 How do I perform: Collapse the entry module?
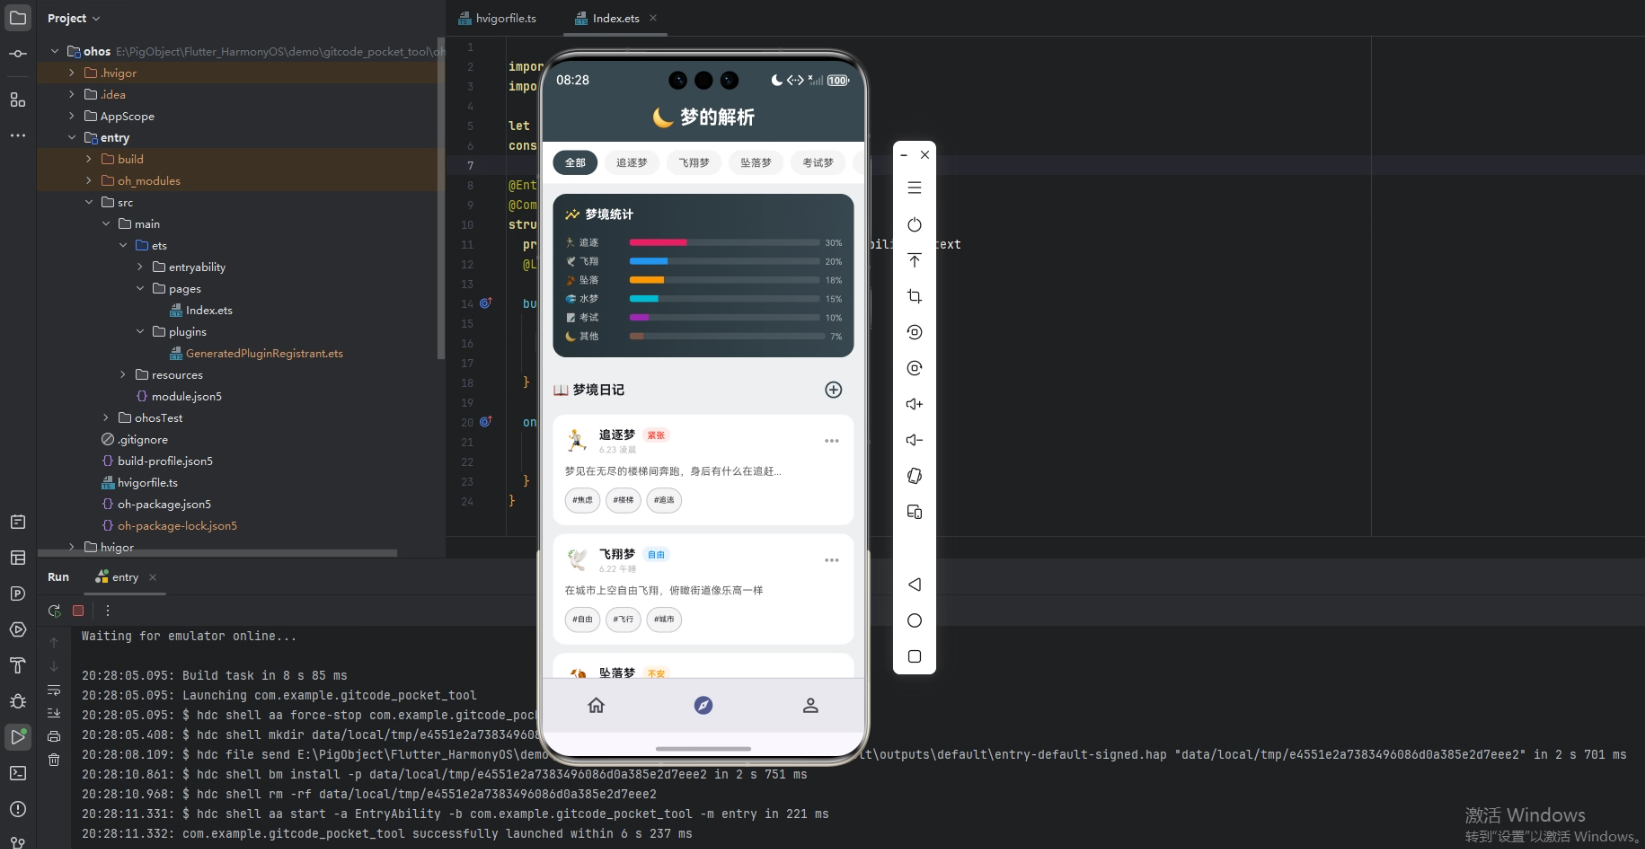click(x=71, y=138)
